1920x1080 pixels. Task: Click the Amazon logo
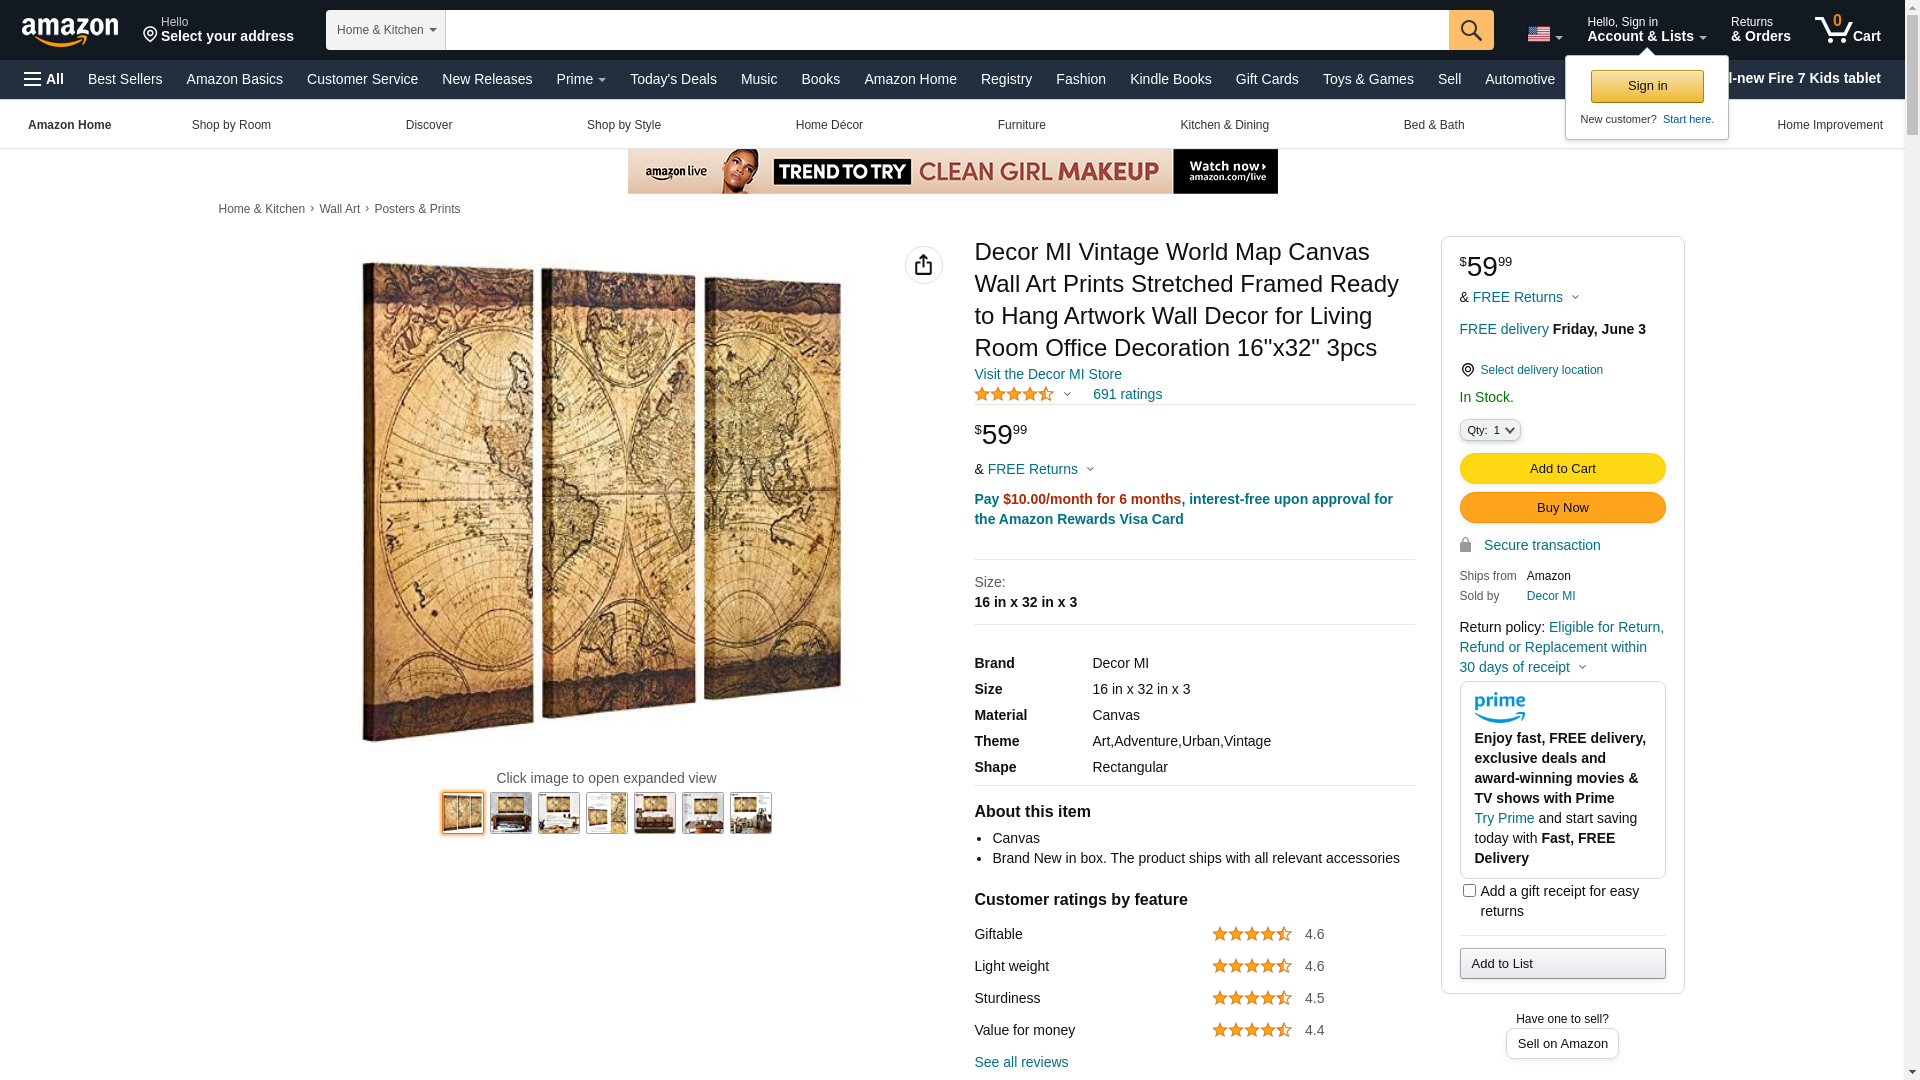pyautogui.click(x=70, y=31)
